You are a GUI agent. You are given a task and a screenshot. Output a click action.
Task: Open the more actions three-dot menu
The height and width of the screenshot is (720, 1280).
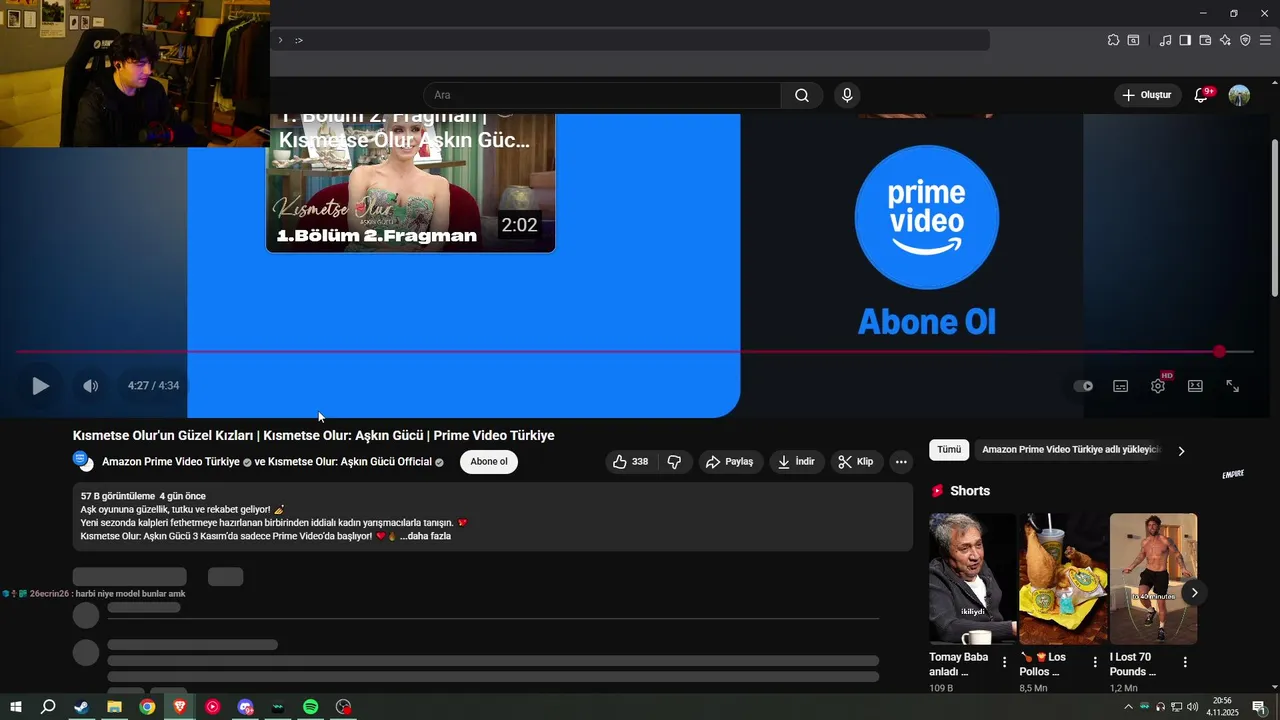(901, 462)
